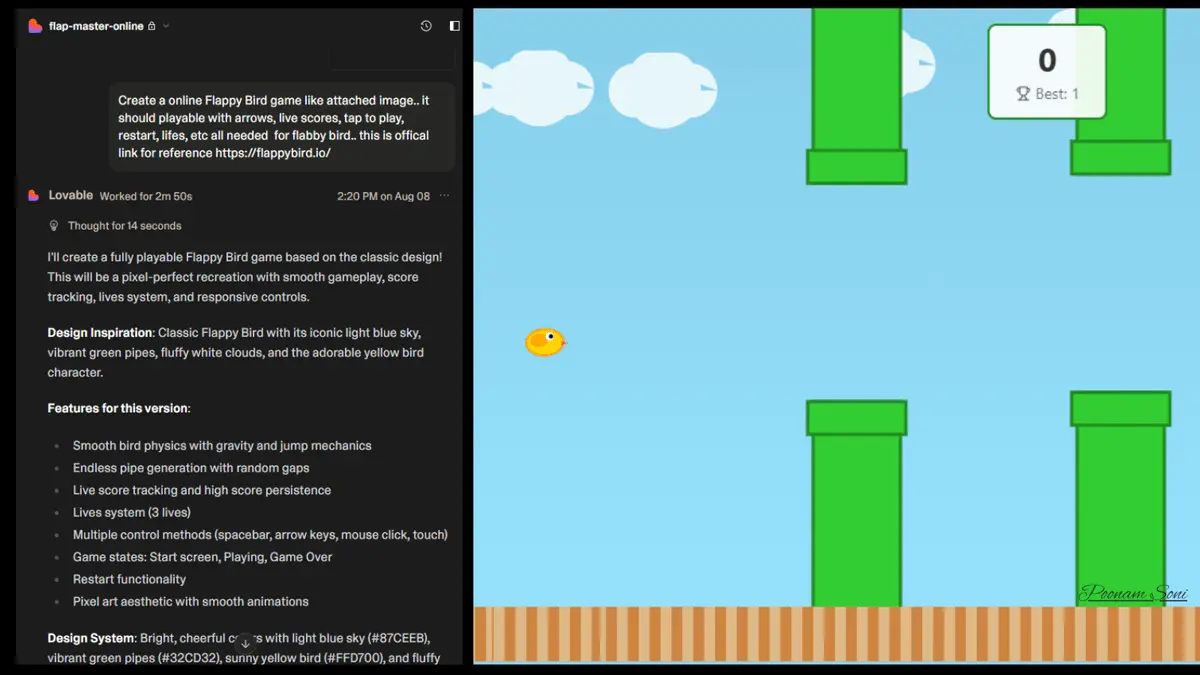Click the 'Design System' heading

tap(91, 638)
